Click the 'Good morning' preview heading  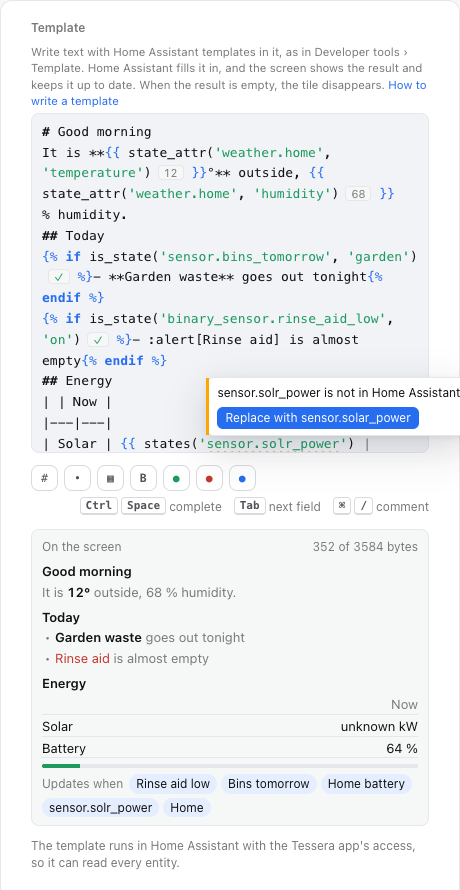pyautogui.click(x=87, y=571)
